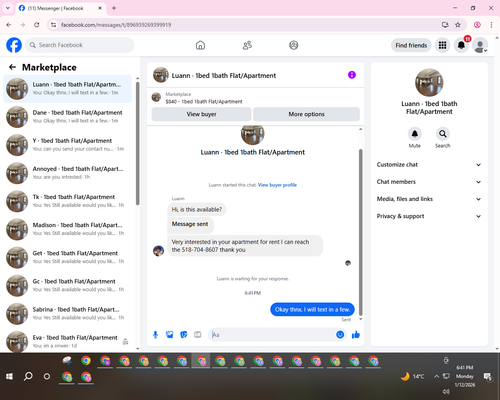The image size is (500, 400).
Task: Click the 'Okay thnx. I will text' bubble
Action: (312, 309)
